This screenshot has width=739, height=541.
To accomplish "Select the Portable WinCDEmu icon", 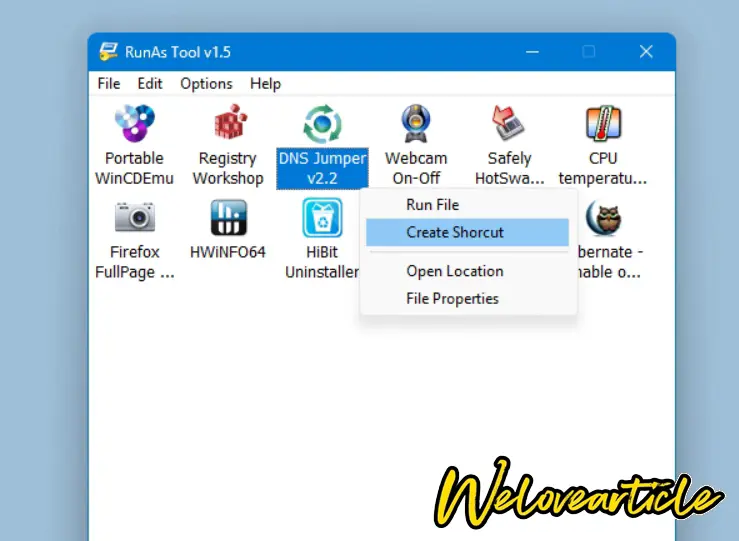I will click(x=135, y=125).
